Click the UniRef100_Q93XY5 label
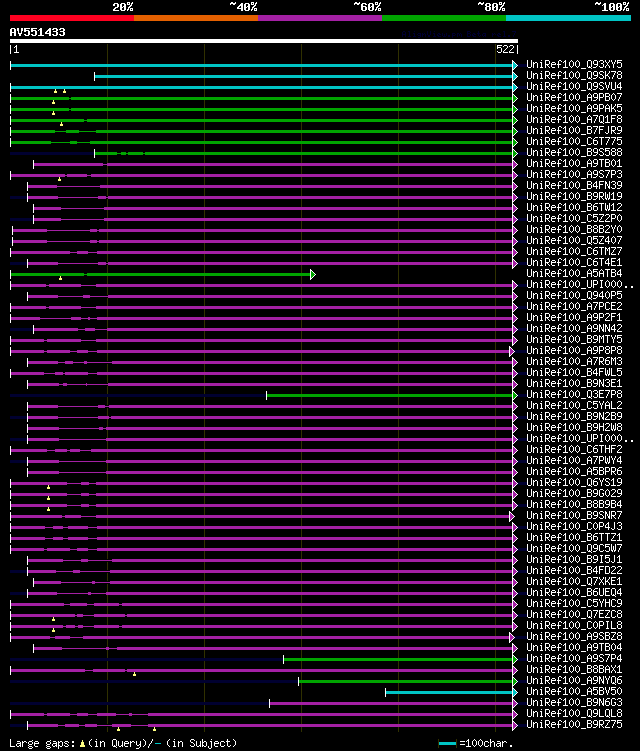The height and width of the screenshot is (751, 640). pyautogui.click(x=574, y=64)
